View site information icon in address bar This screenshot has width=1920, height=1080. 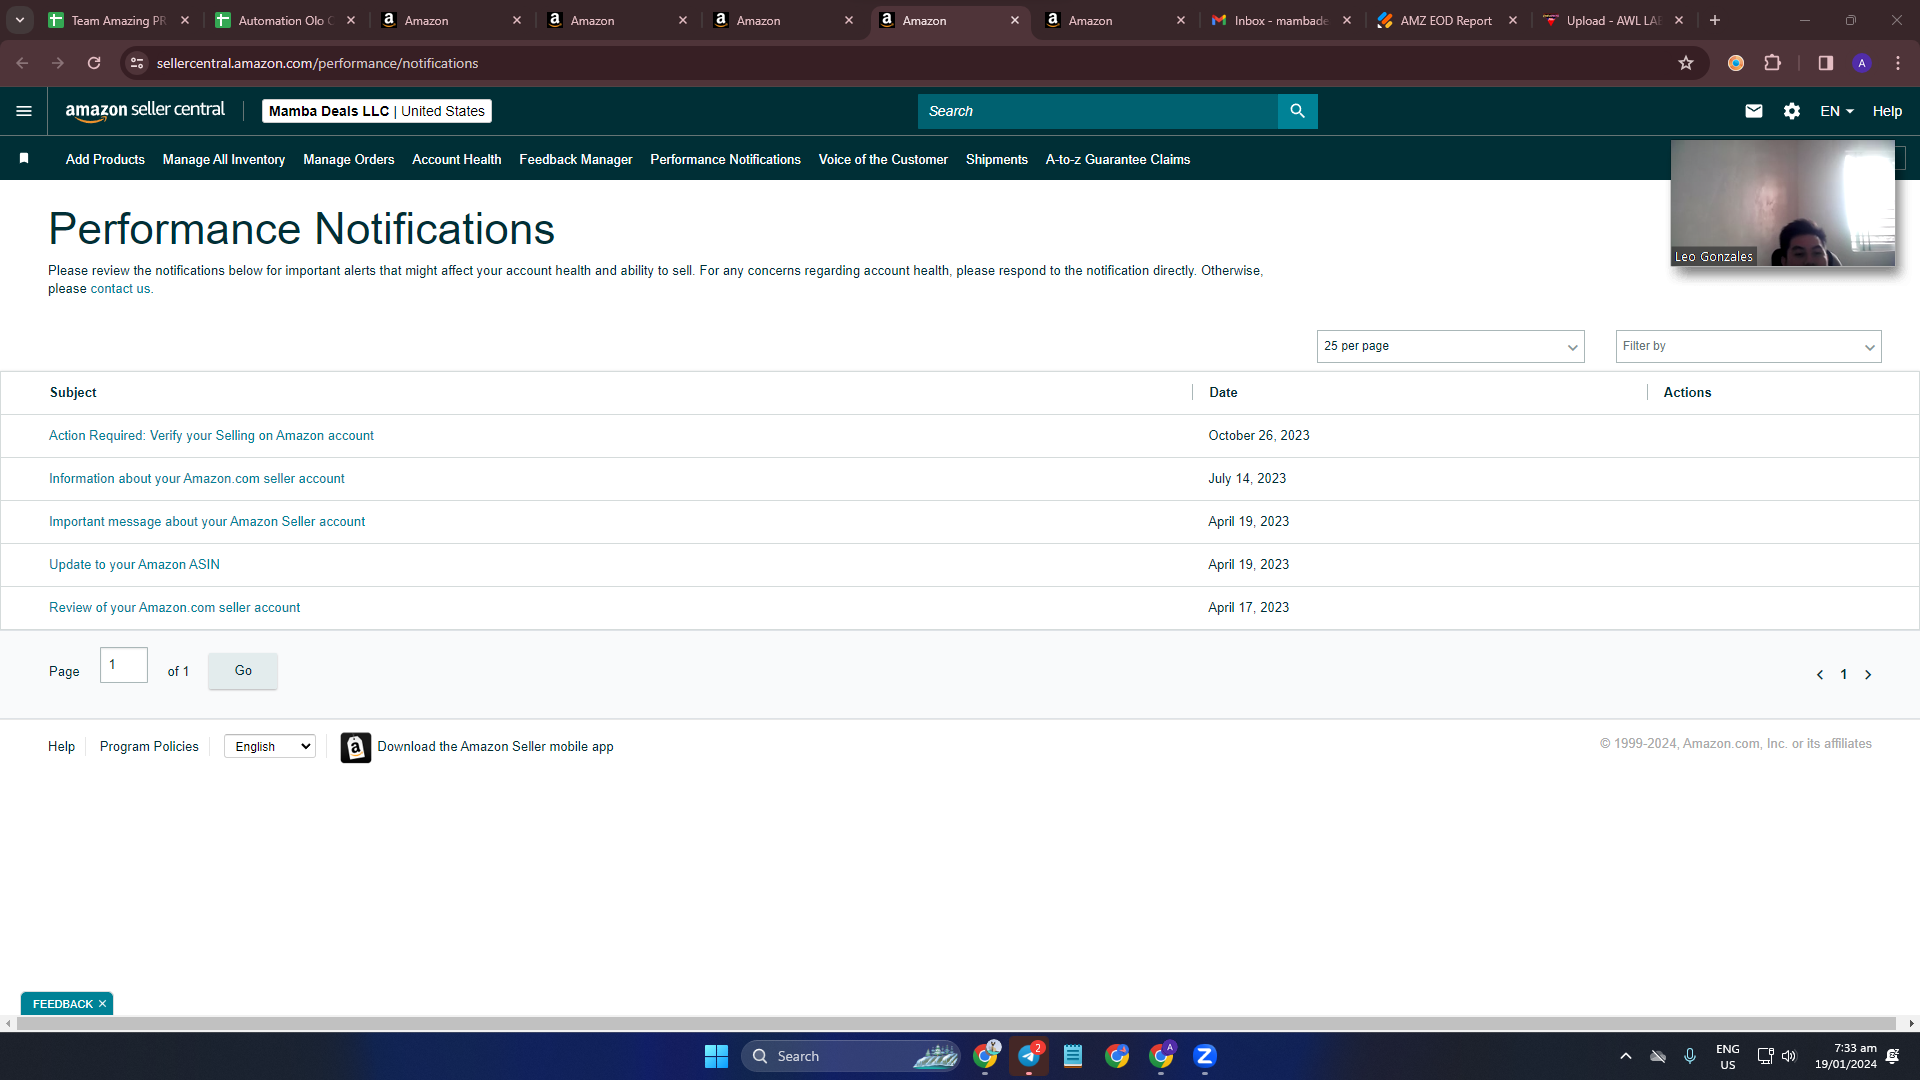coord(137,63)
